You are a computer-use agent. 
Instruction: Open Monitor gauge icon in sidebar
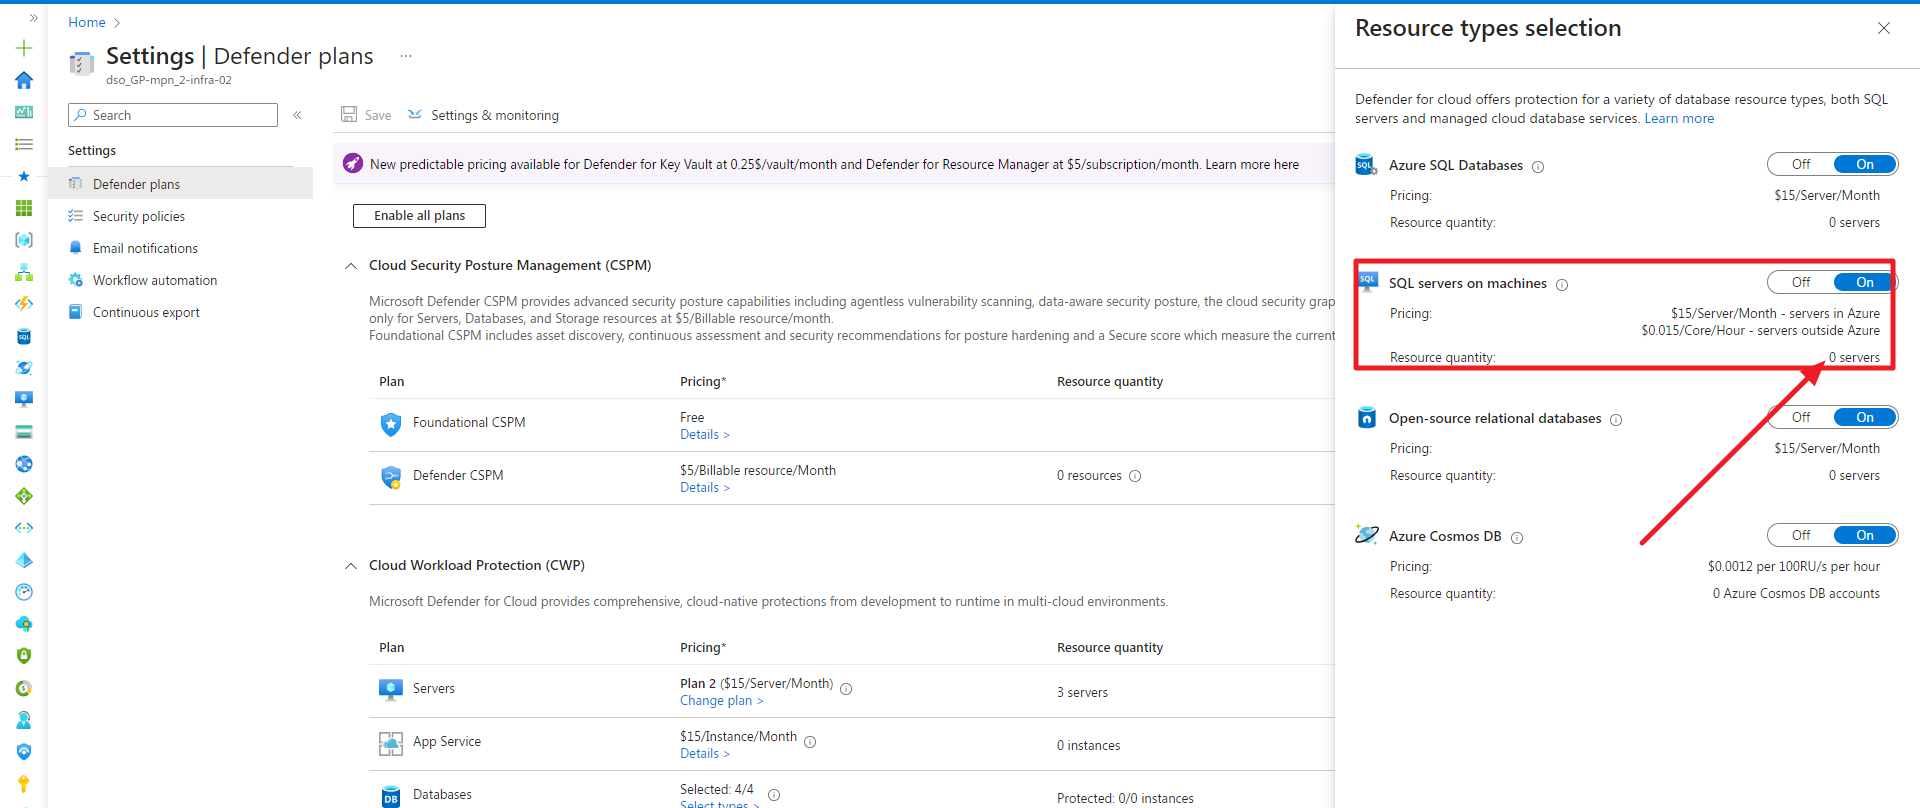[x=24, y=592]
